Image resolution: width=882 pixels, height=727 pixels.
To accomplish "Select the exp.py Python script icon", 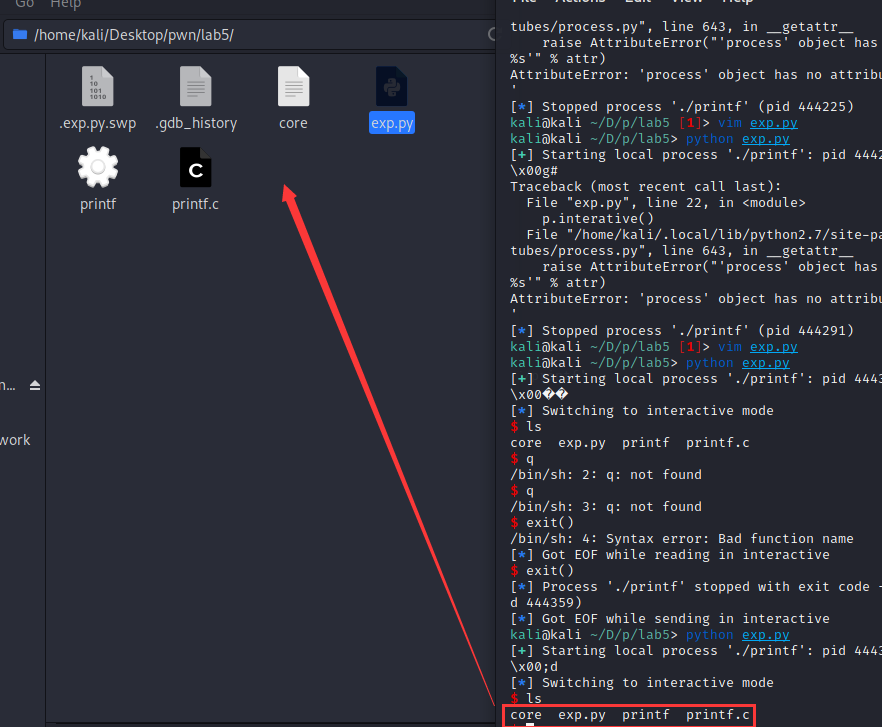I will [x=392, y=86].
